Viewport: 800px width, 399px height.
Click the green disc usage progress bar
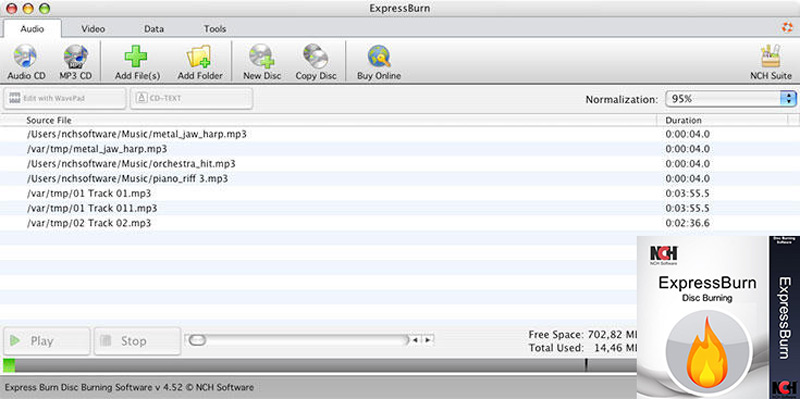coord(9,365)
